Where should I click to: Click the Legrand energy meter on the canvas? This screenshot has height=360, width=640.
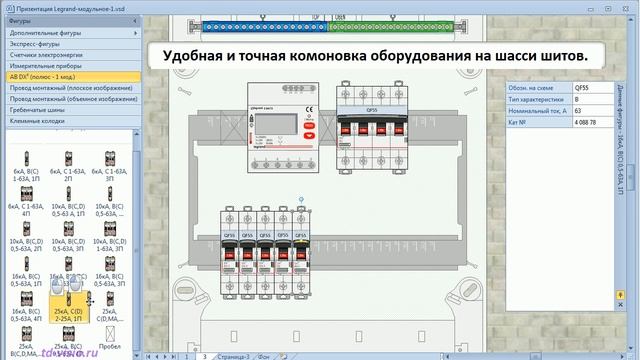tap(283, 127)
